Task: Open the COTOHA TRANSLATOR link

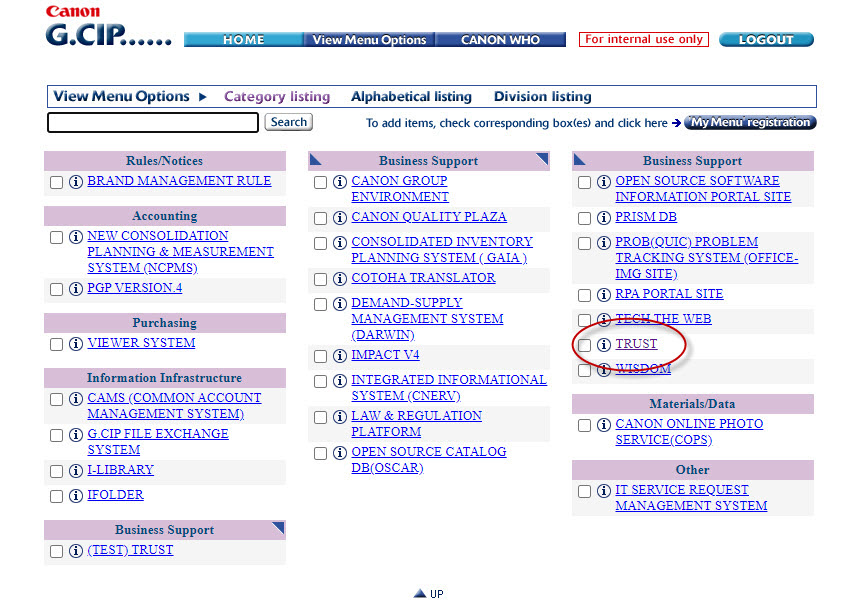Action: [423, 278]
